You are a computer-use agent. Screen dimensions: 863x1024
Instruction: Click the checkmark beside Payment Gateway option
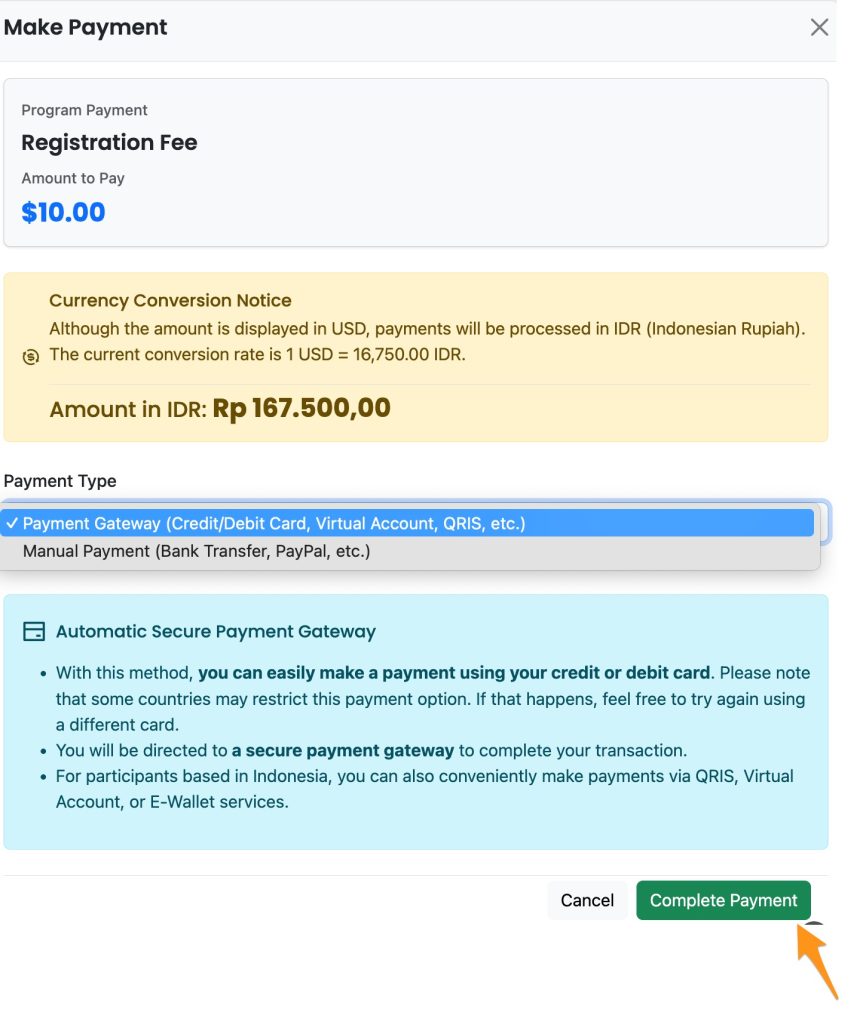click(x=12, y=523)
